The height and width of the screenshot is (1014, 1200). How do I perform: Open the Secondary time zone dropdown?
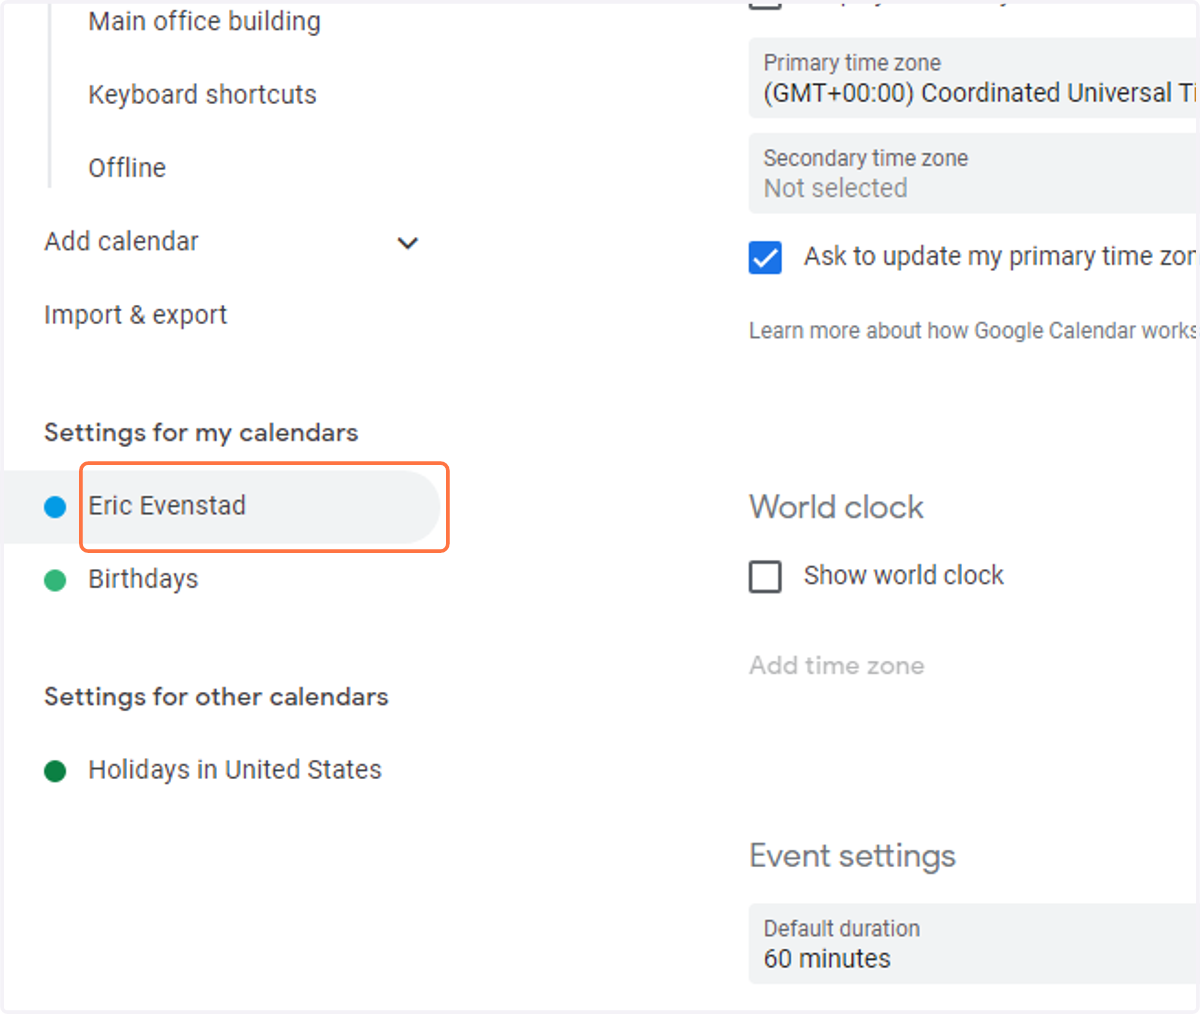[972, 173]
